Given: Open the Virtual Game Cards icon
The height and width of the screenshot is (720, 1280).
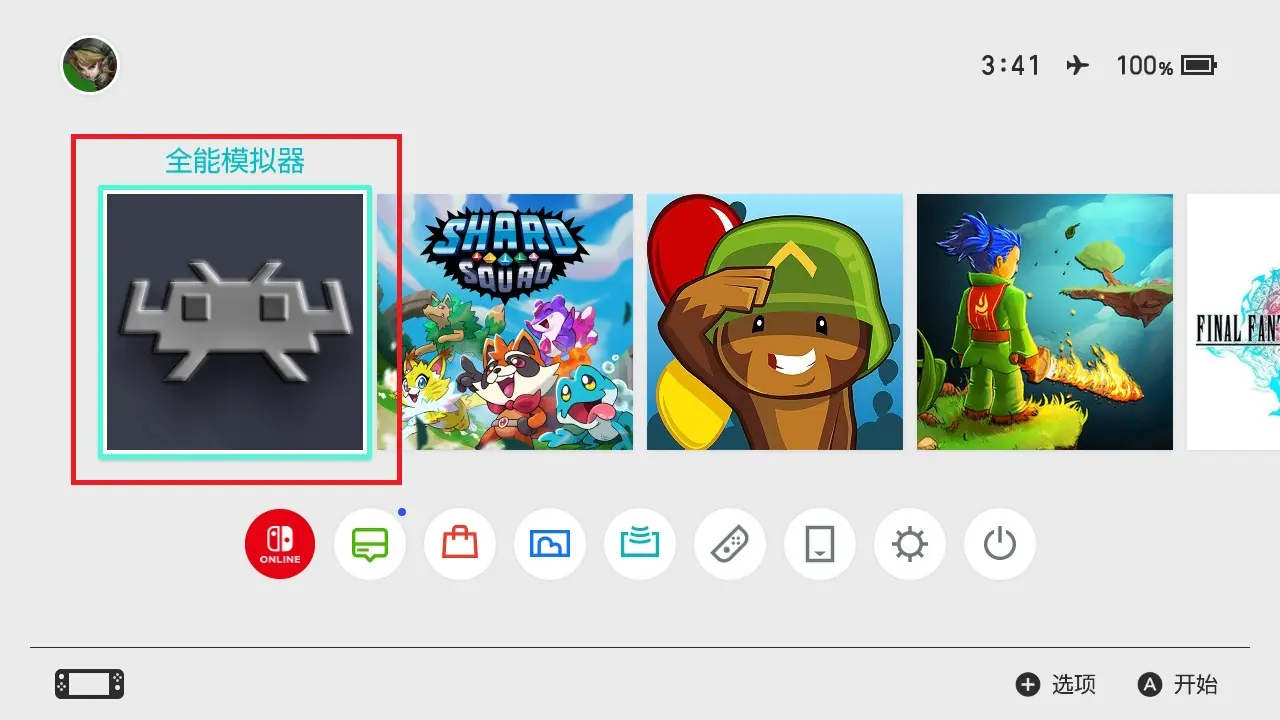Looking at the screenshot, I should [820, 545].
